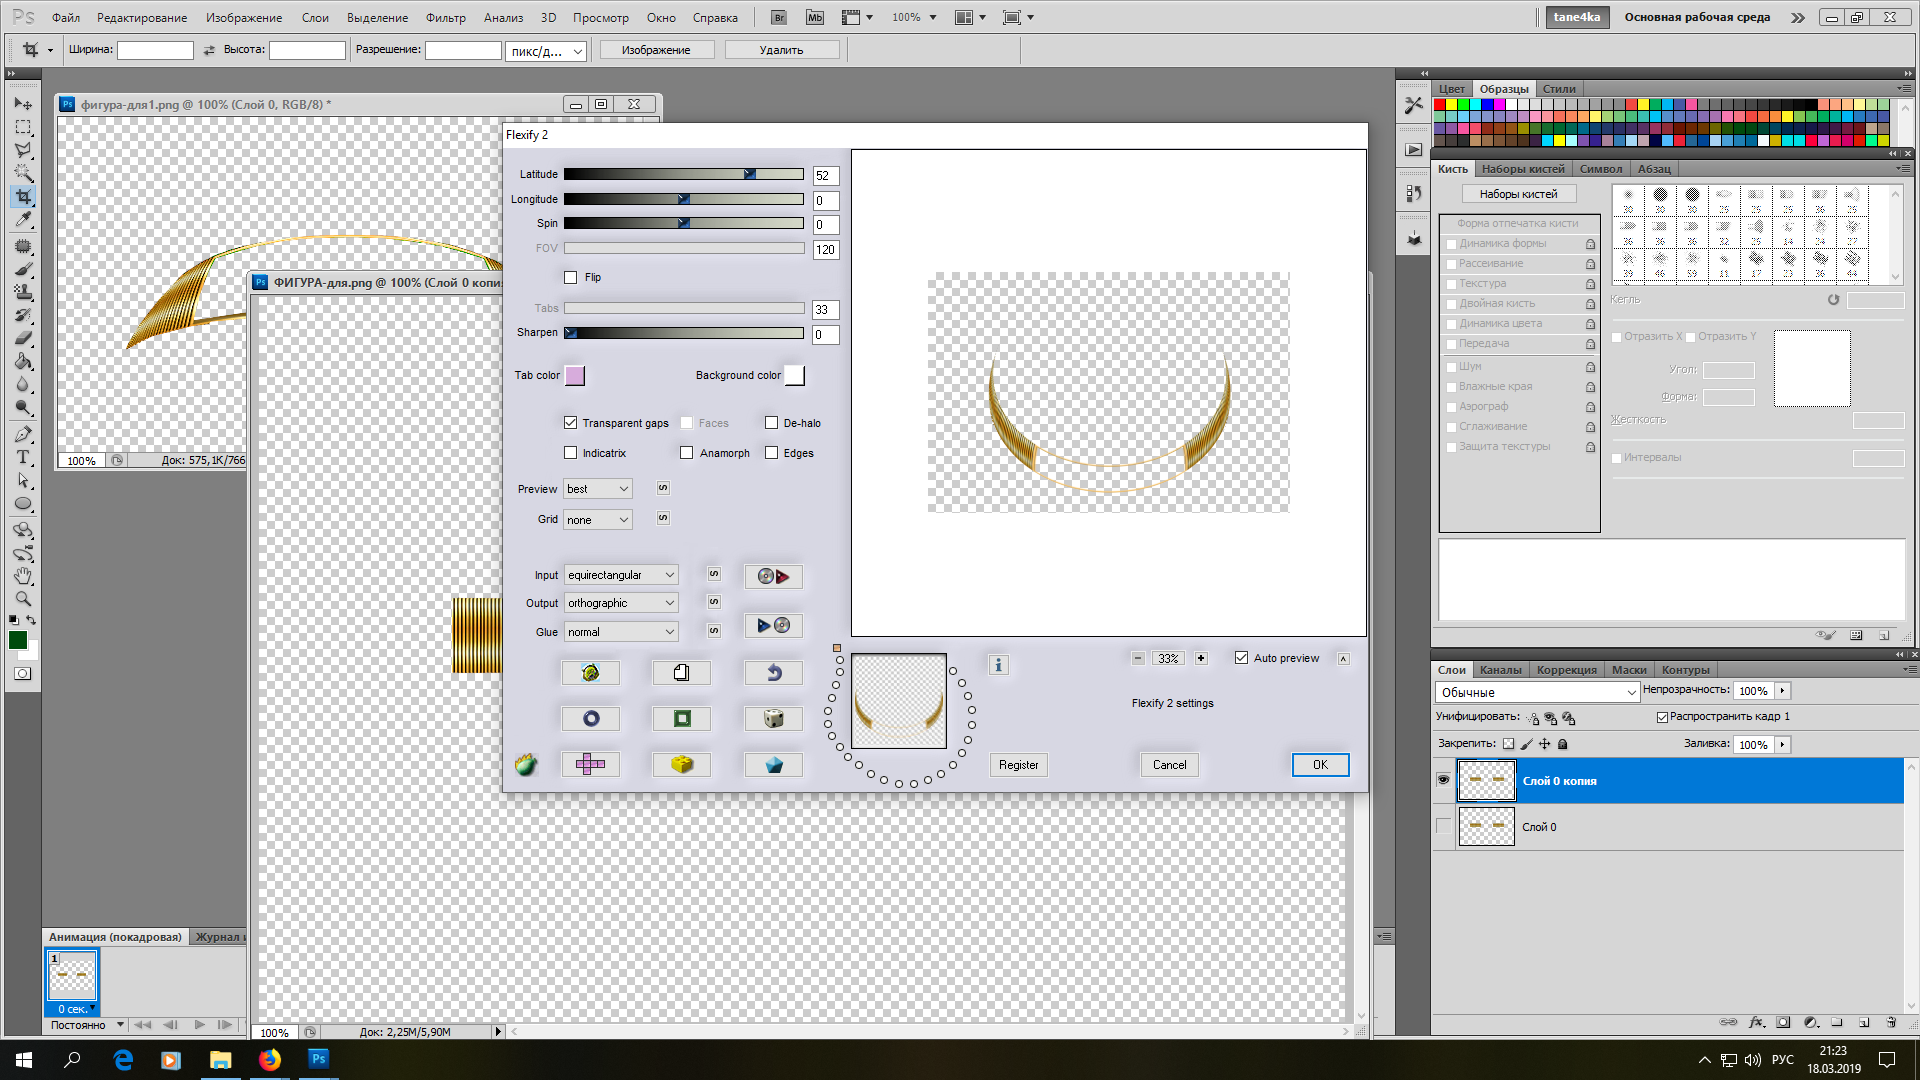1920x1080 pixels.
Task: Hide the 'Слой 0 копия' layer via the eye icon
Action: (x=1443, y=780)
